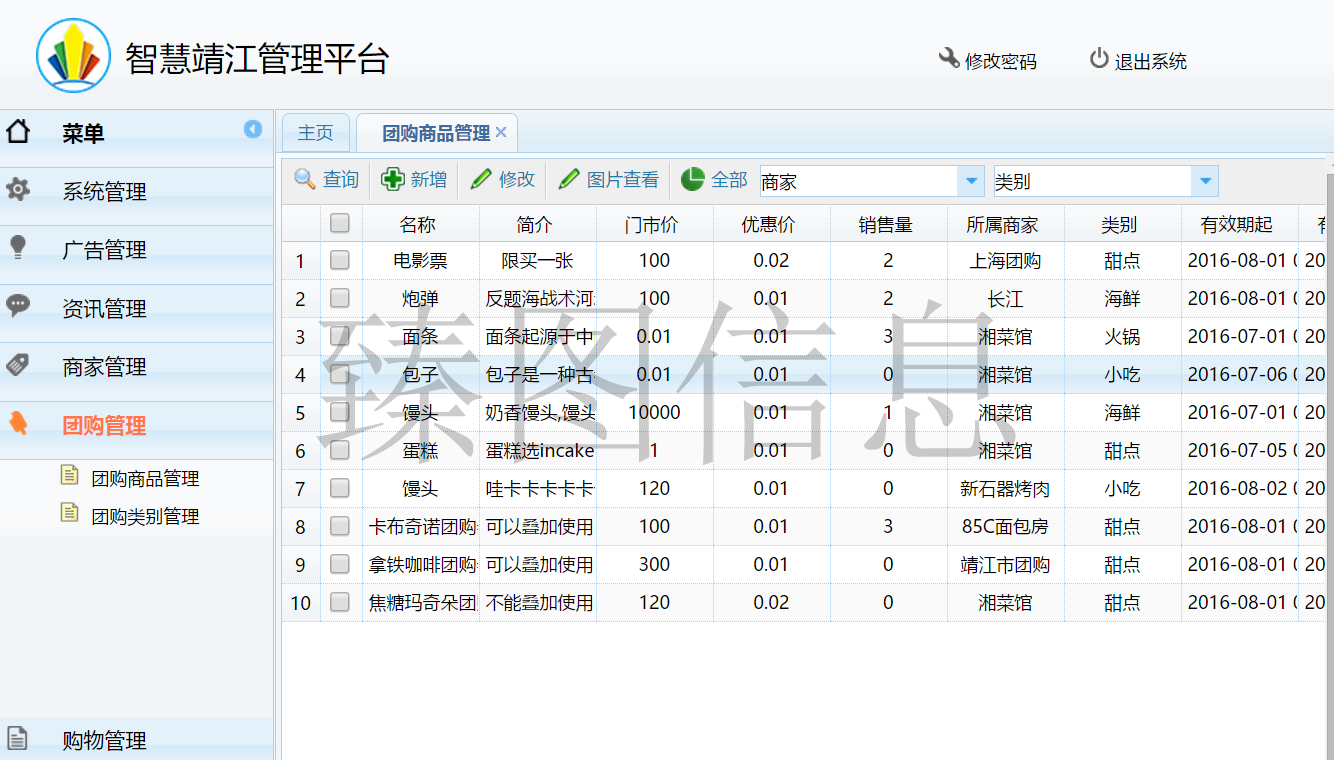
Task: Open 团购商品管理 in the sidebar
Action: point(145,479)
